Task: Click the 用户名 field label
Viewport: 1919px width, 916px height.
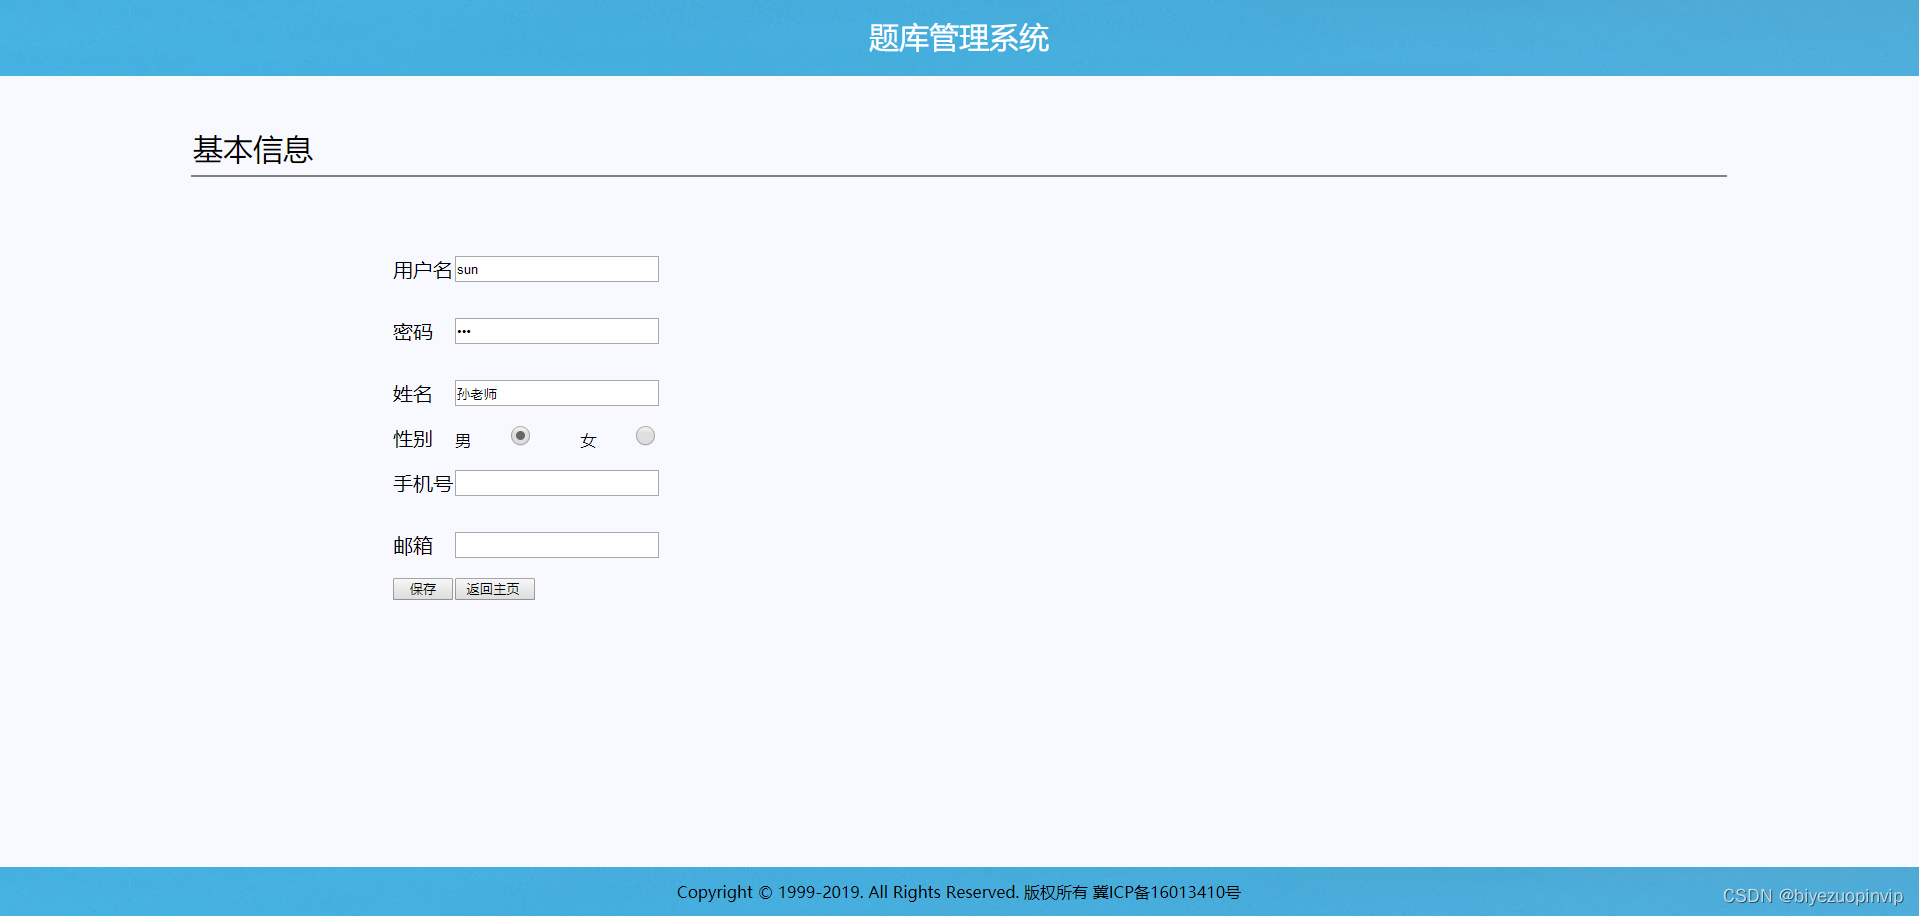Action: 421,270
